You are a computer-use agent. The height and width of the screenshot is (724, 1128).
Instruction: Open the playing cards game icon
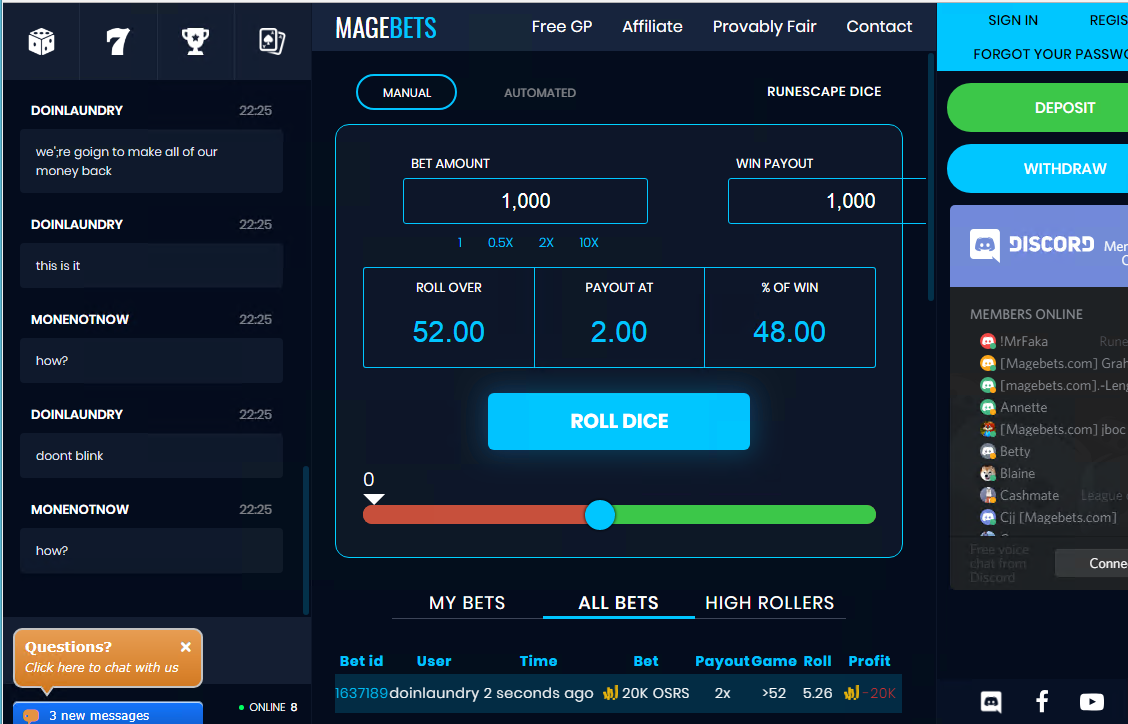(x=272, y=42)
